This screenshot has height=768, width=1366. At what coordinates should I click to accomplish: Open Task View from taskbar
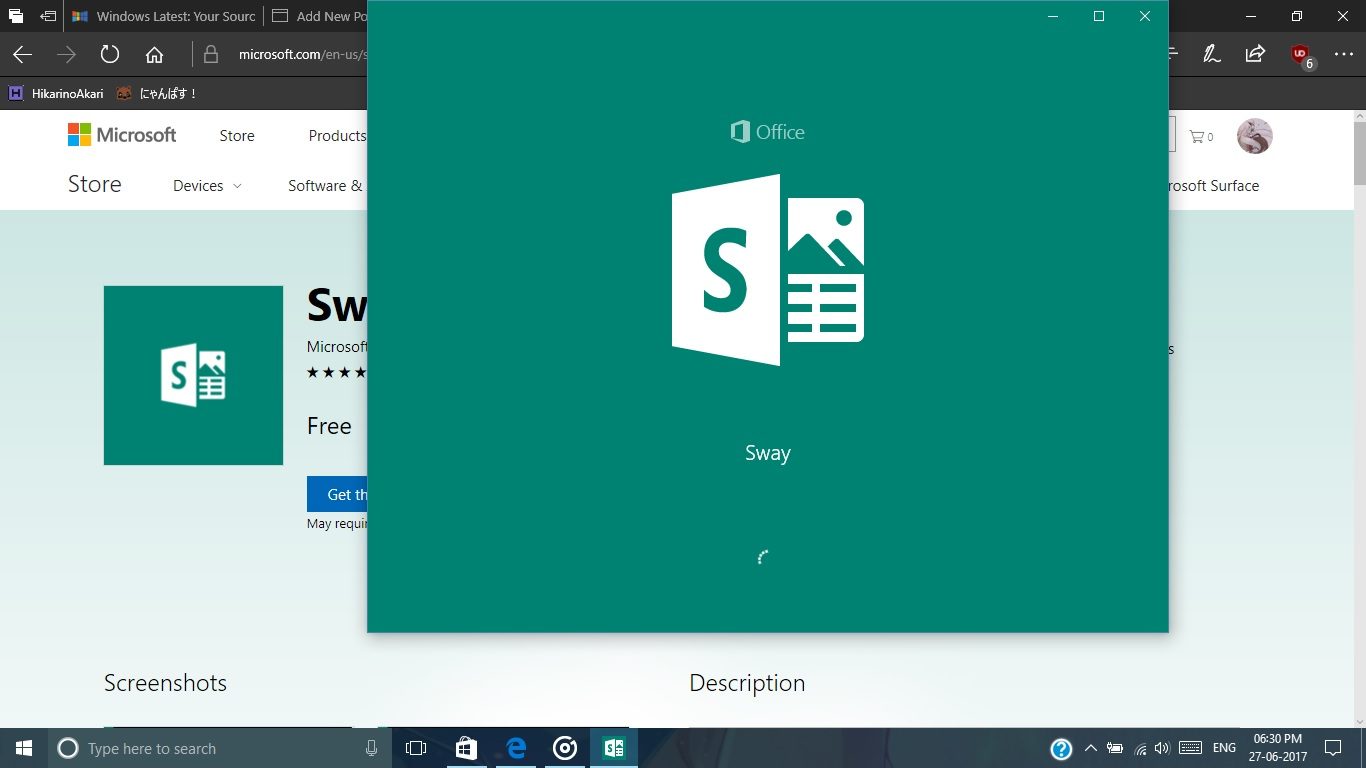(416, 748)
